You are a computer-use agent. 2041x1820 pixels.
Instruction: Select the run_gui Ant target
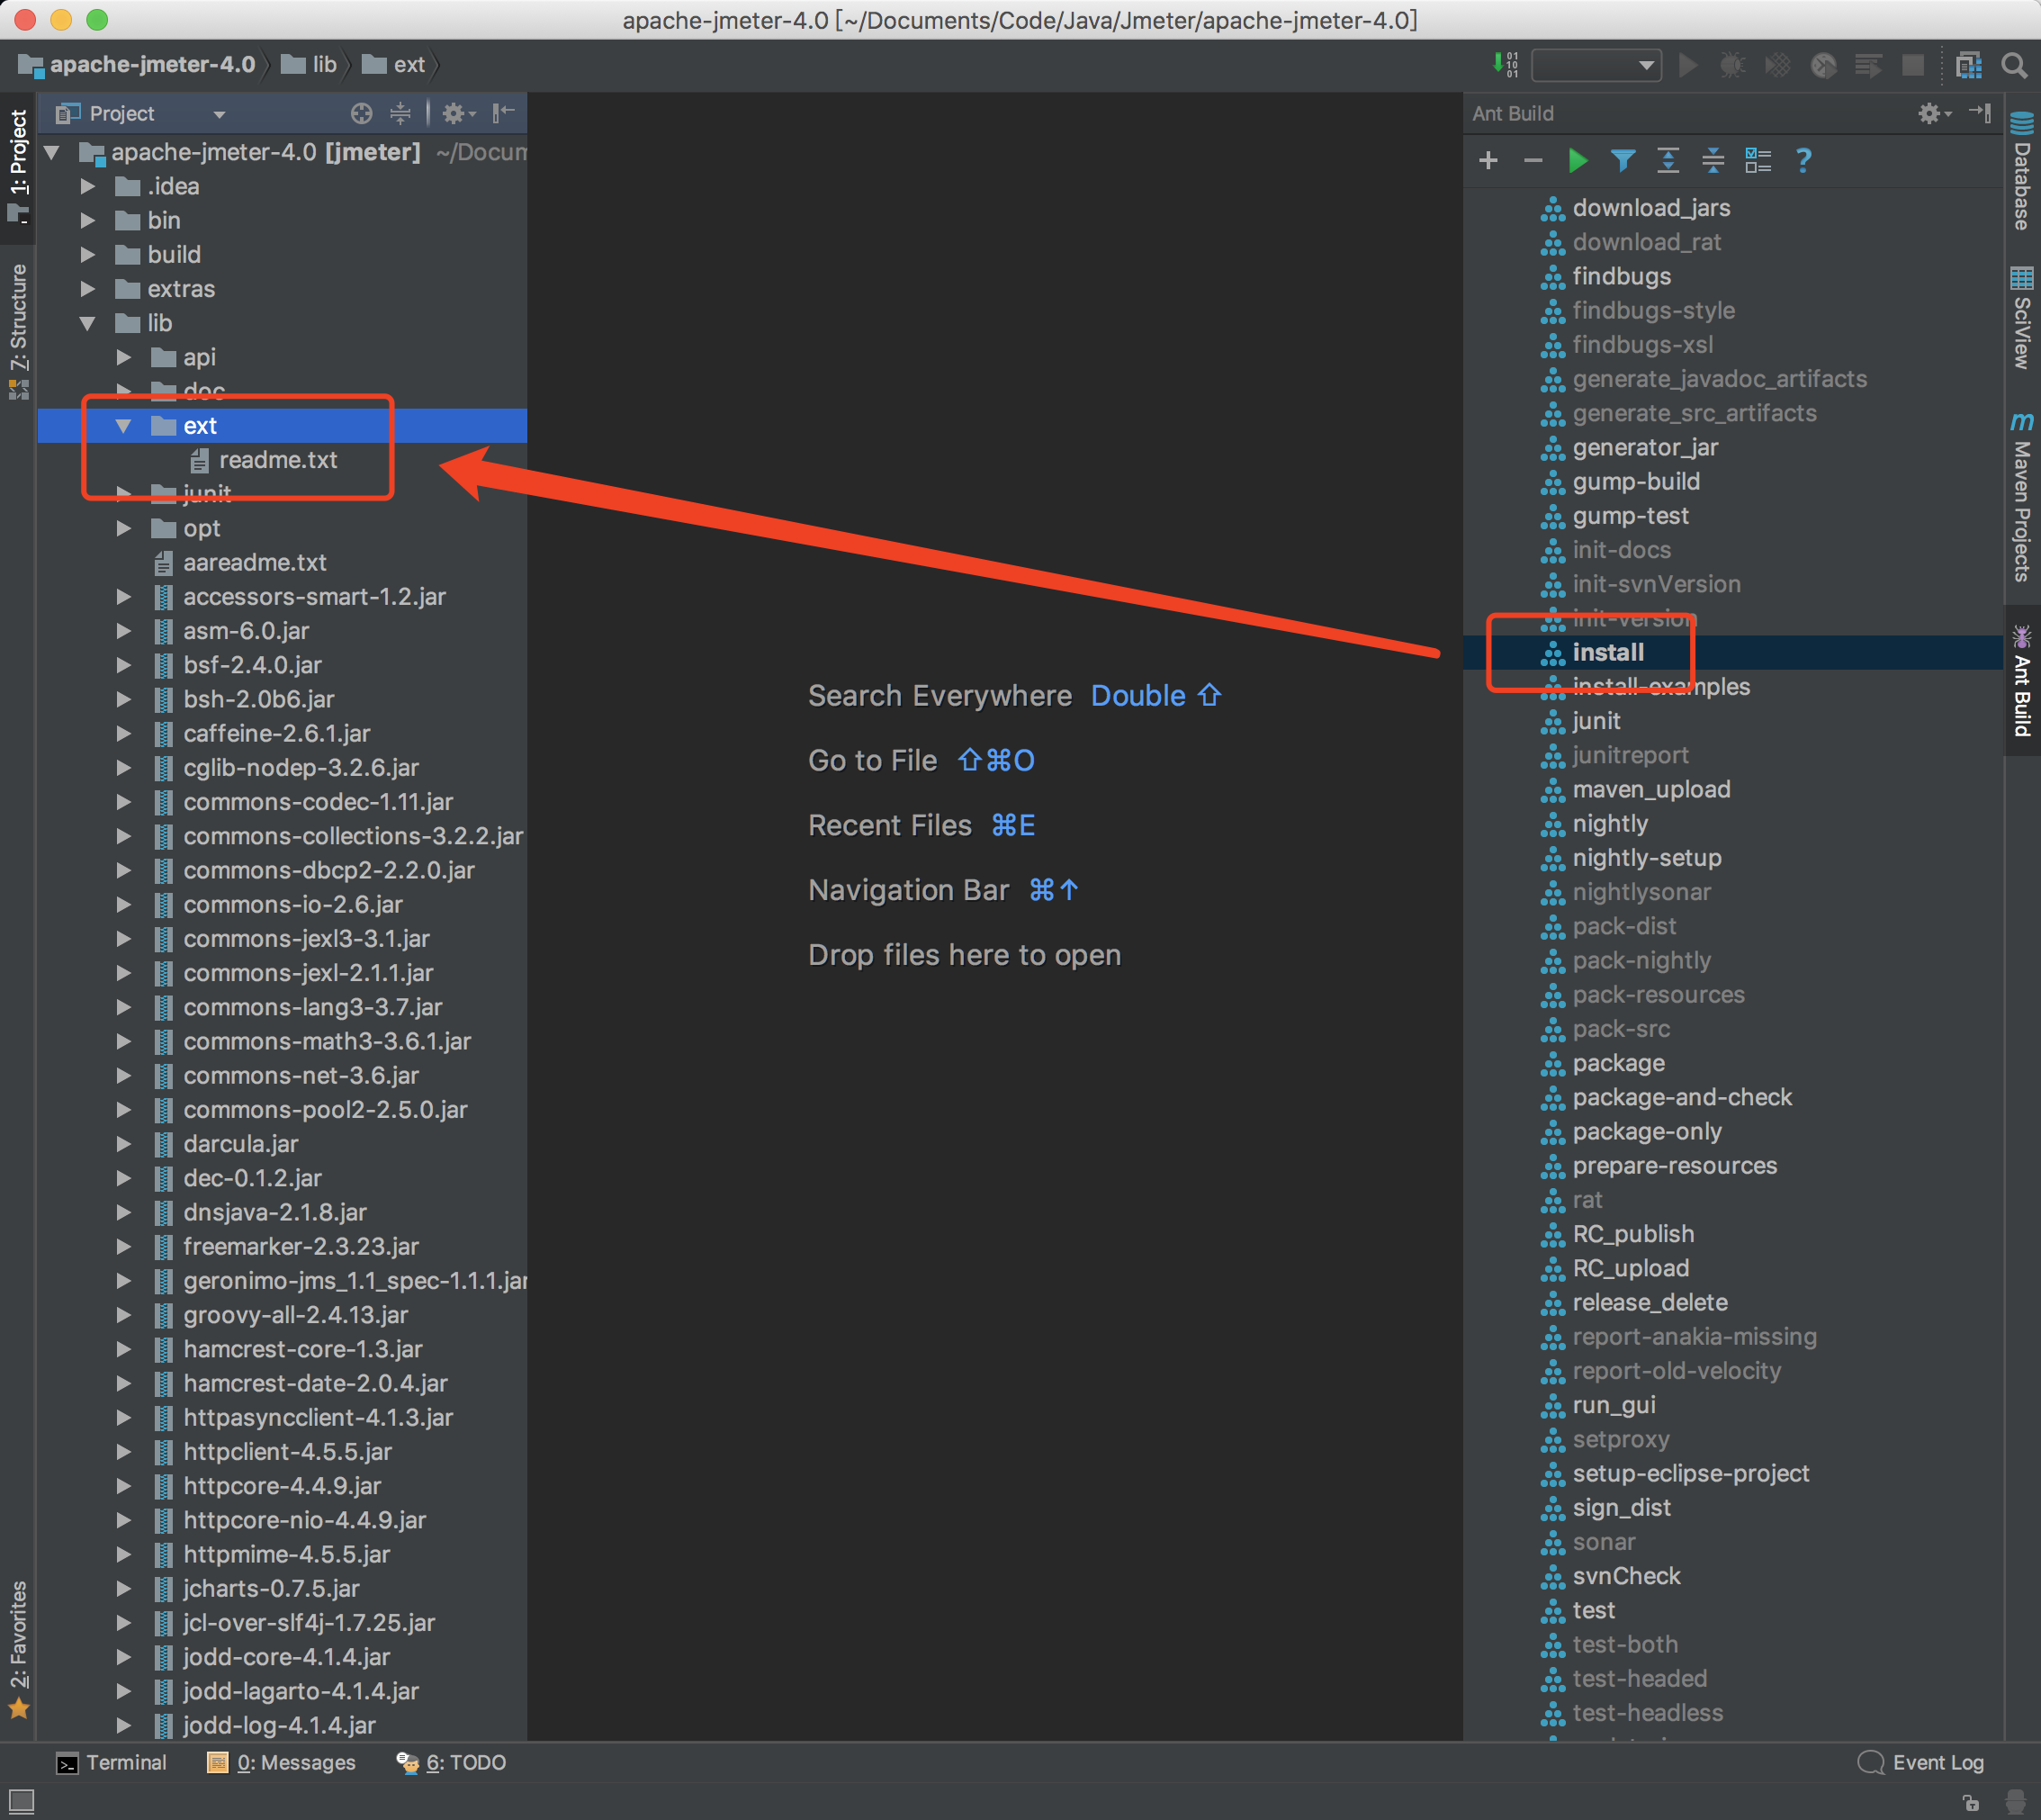(1614, 1405)
